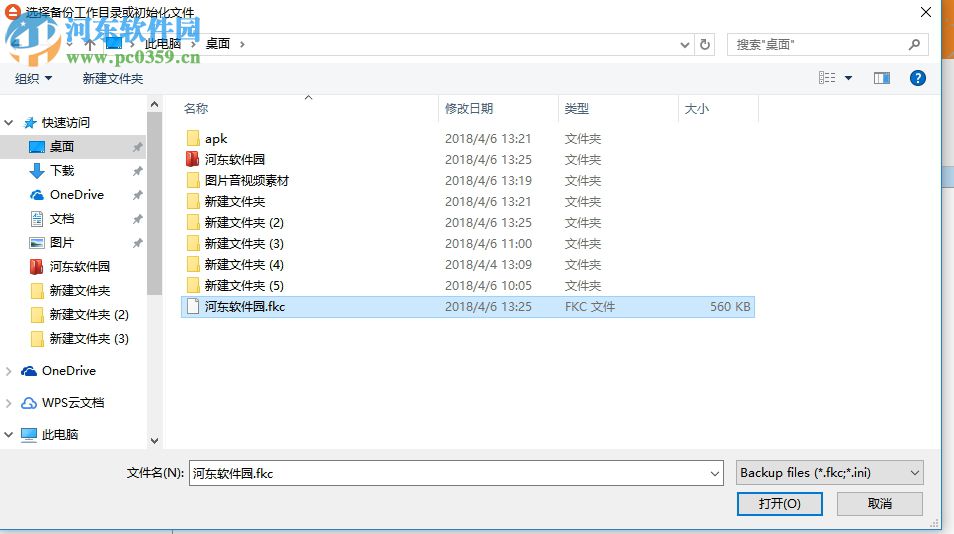Viewport: 954px width, 534px height.
Task: Click the 搜索"桌面" search box
Action: pos(827,44)
